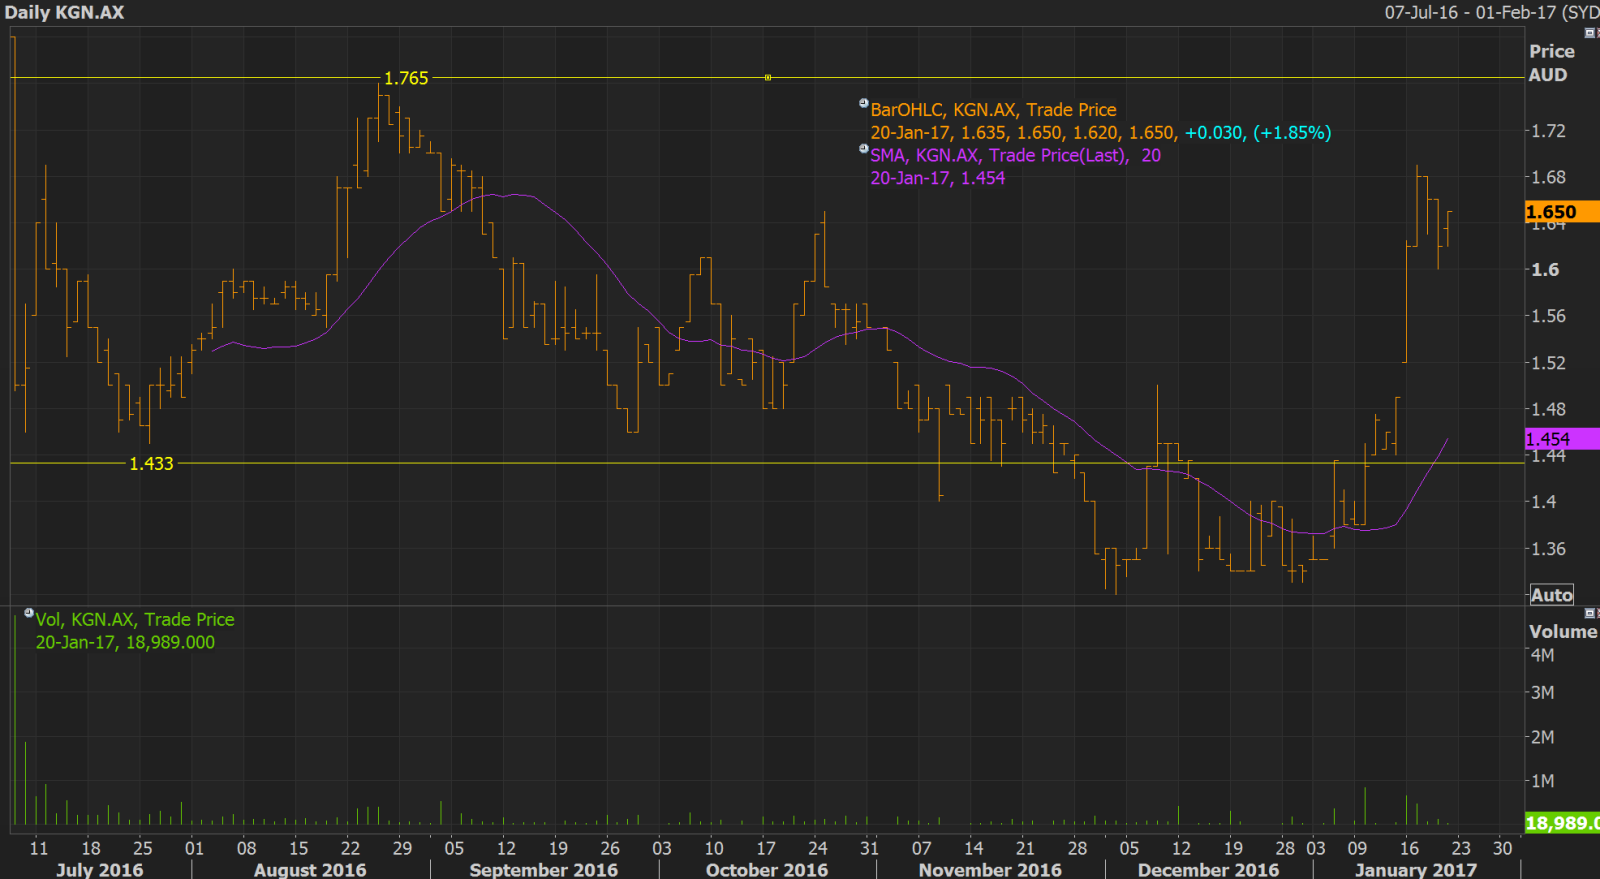The height and width of the screenshot is (879, 1600).
Task: Click the volume value 20-Jan-17, 18,989.000
Action: 125,642
